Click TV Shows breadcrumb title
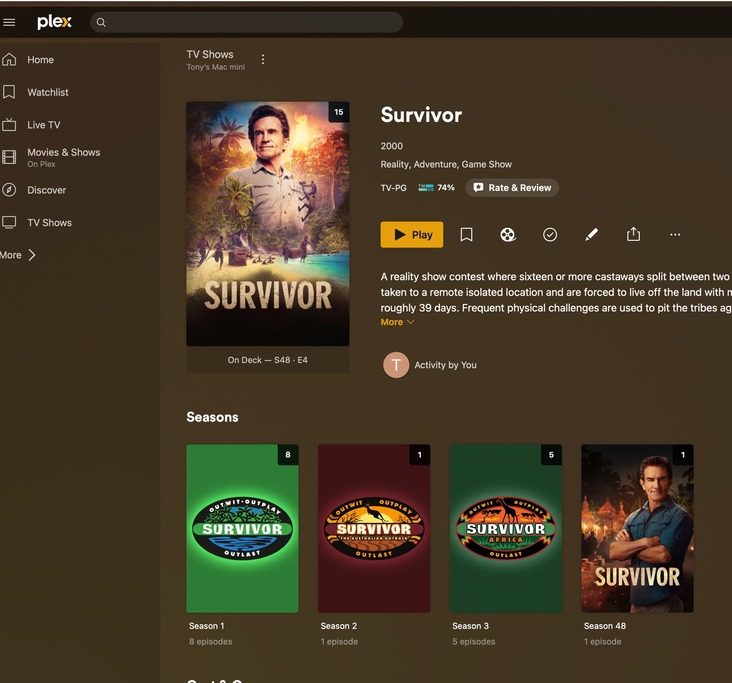 click(210, 54)
